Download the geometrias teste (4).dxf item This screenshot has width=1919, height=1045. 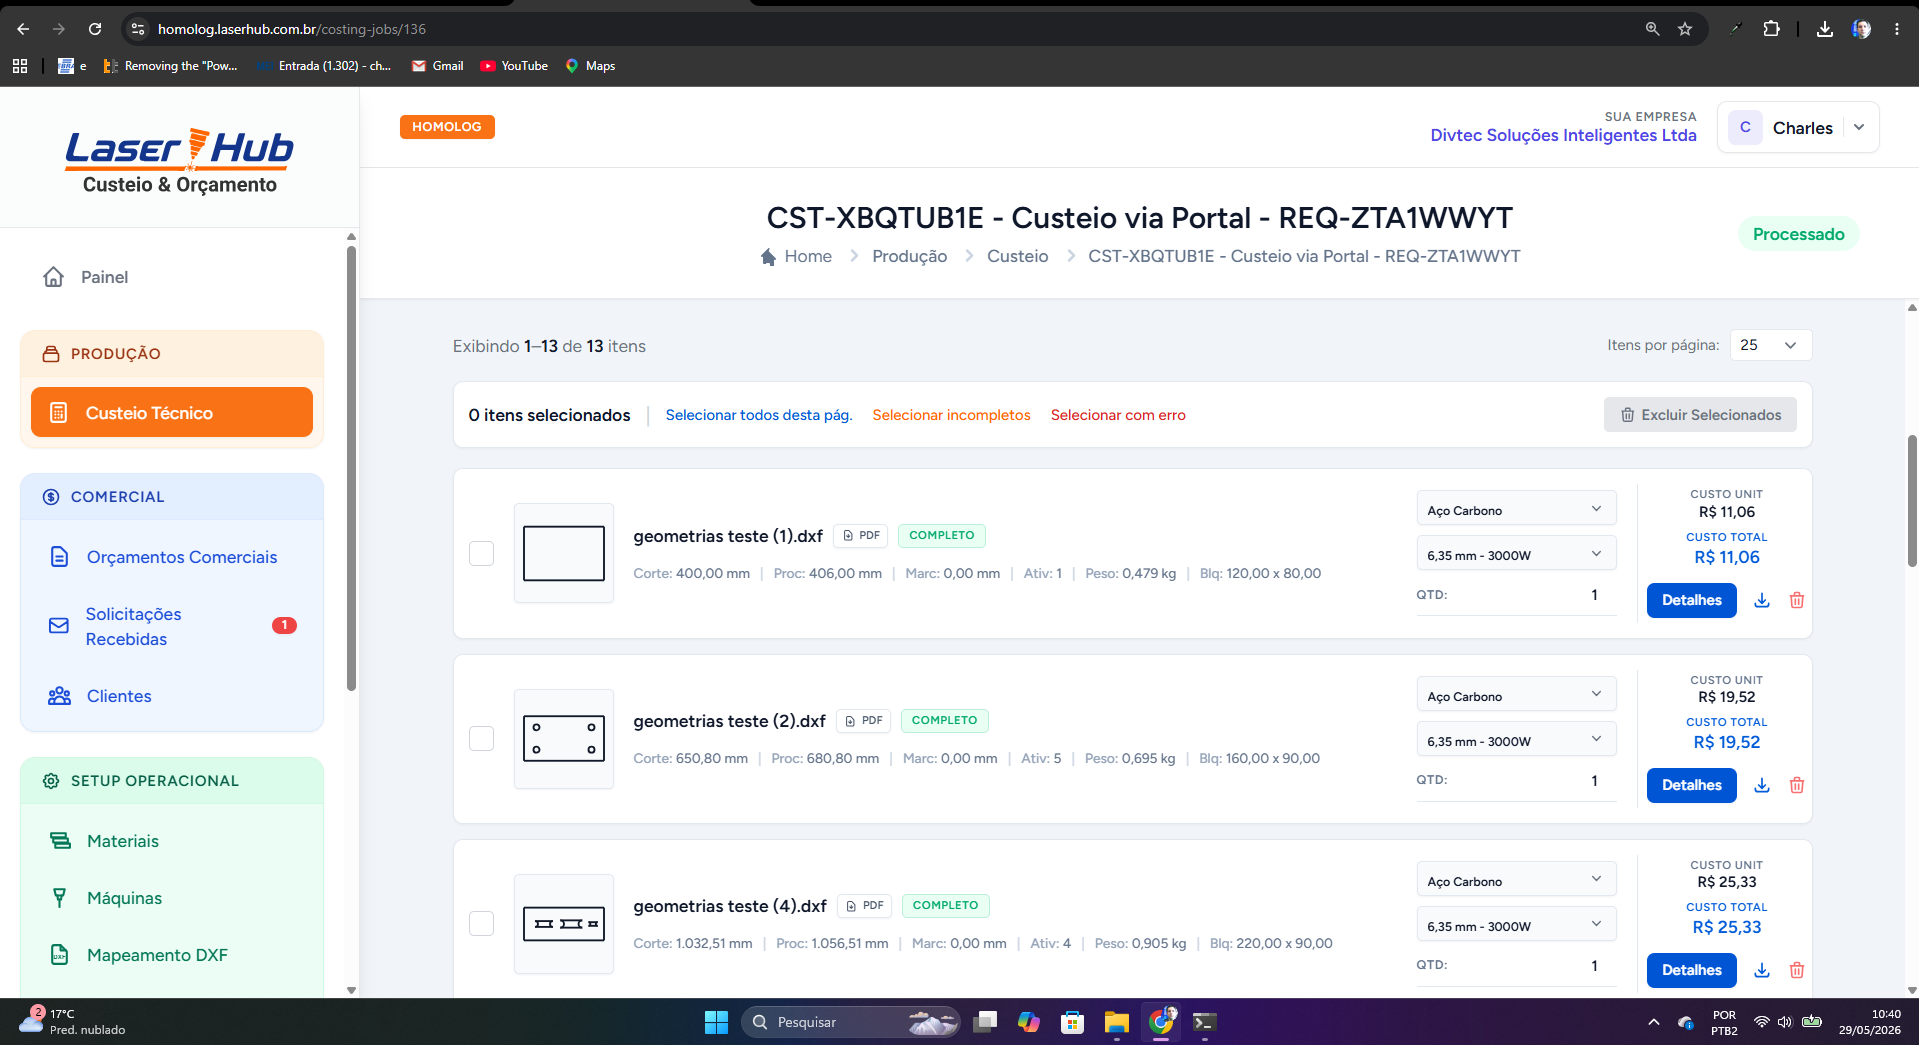coord(1762,970)
